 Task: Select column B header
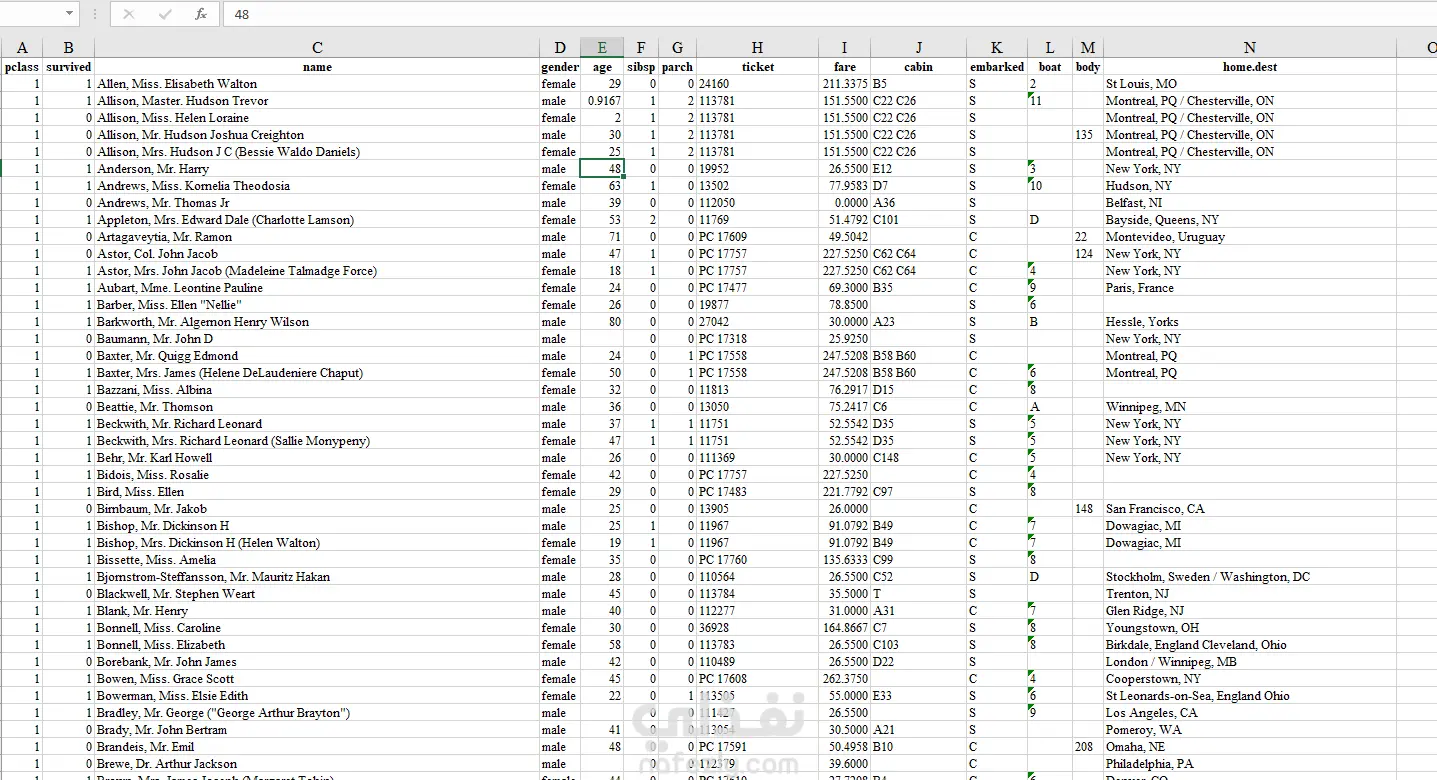[x=68, y=47]
